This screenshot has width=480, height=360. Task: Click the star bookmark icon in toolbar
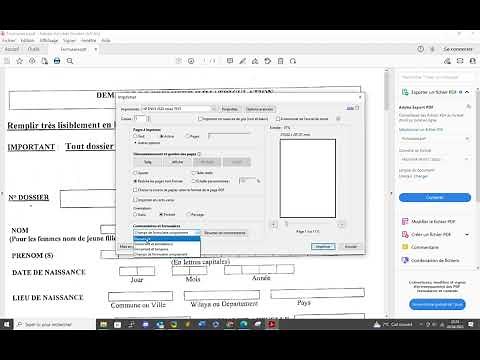point(19,61)
